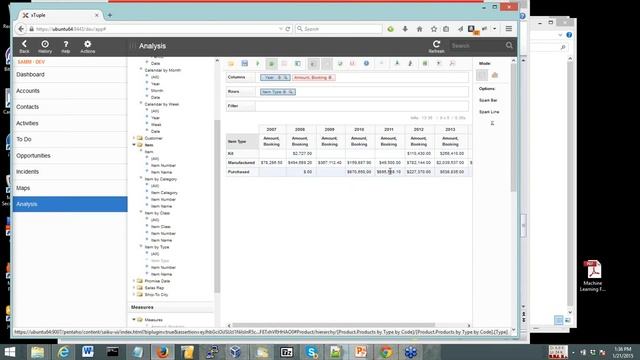Open the History clock icon

[45, 47]
